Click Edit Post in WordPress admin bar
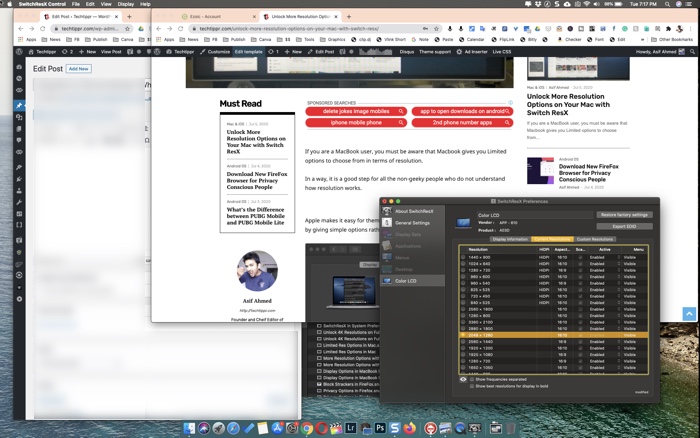 pos(321,52)
